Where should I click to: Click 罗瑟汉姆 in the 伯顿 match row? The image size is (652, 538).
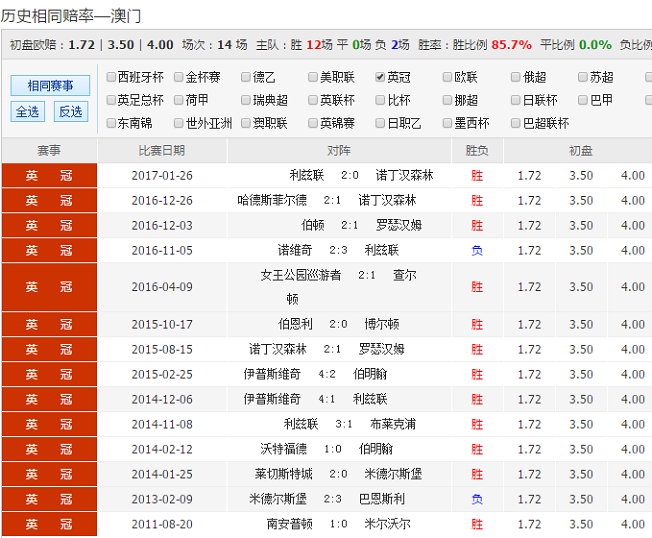click(x=399, y=225)
